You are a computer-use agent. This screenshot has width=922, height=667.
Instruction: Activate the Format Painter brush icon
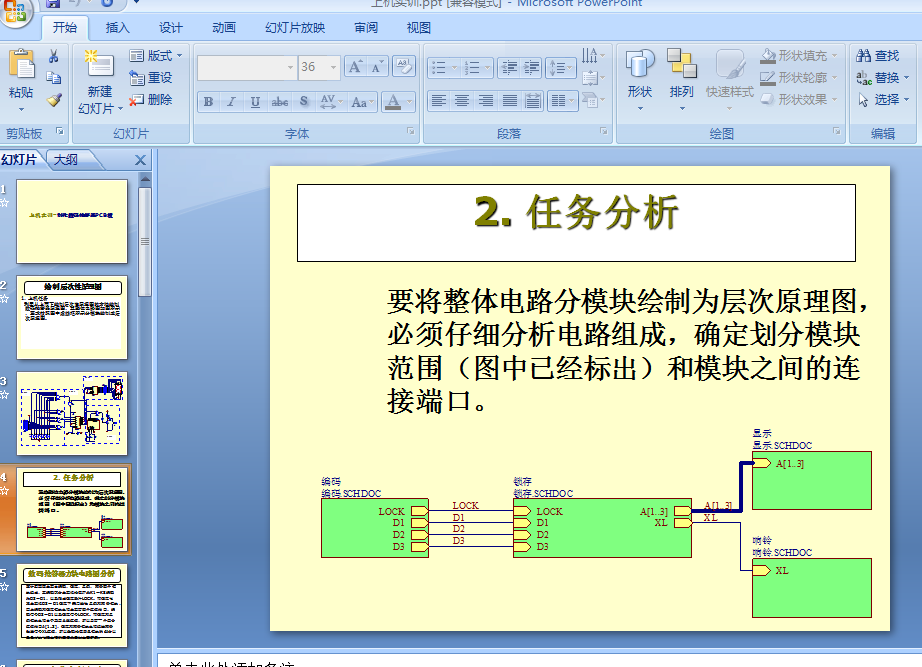click(54, 99)
